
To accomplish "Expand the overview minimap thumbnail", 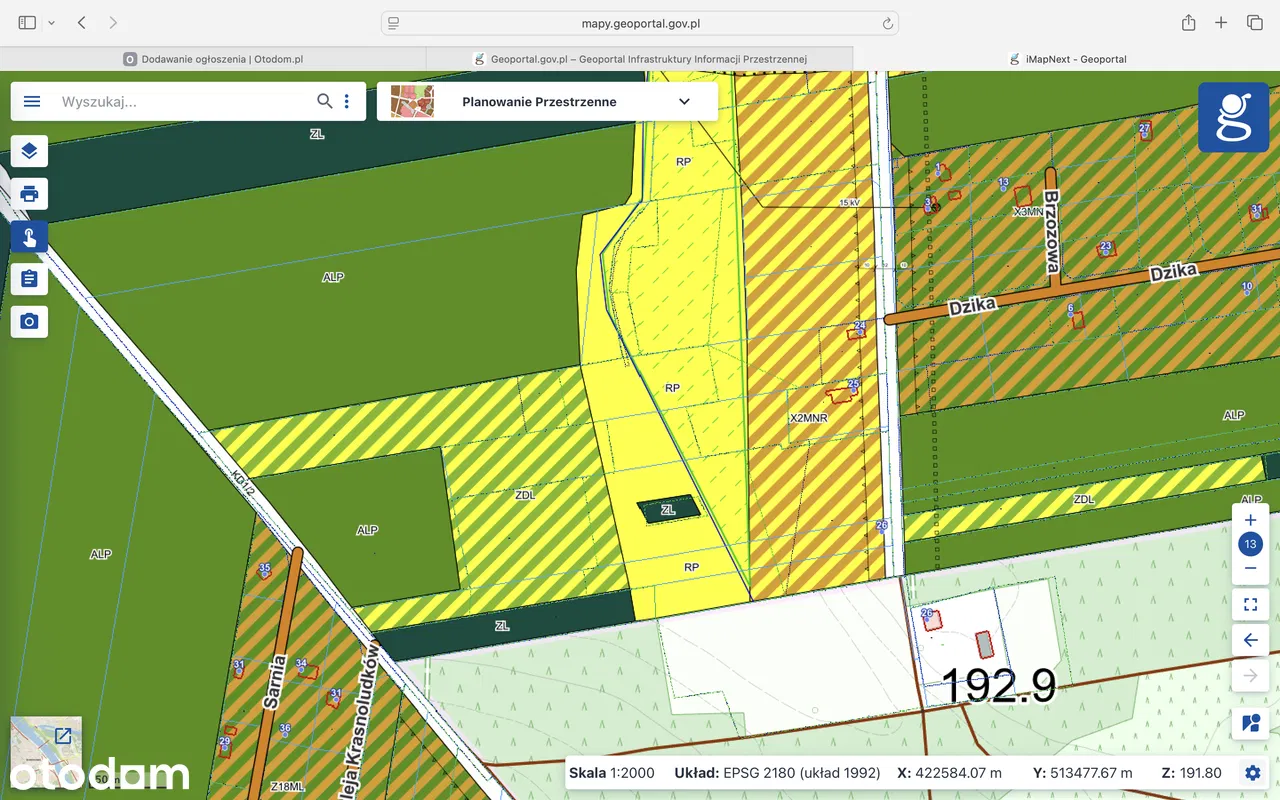I will point(63,736).
